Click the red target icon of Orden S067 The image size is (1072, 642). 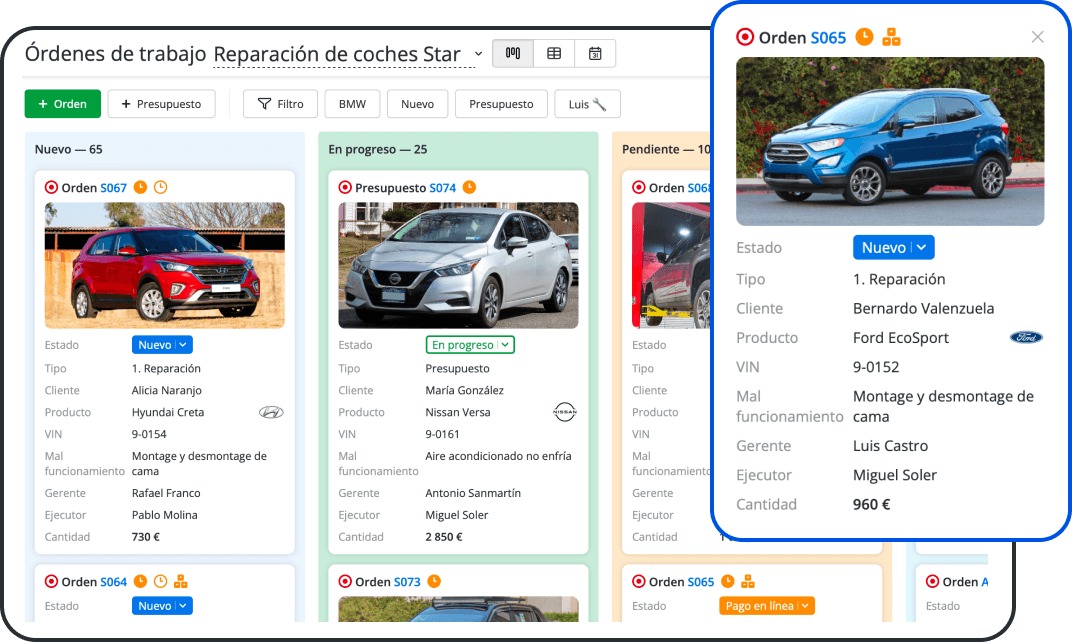51,187
